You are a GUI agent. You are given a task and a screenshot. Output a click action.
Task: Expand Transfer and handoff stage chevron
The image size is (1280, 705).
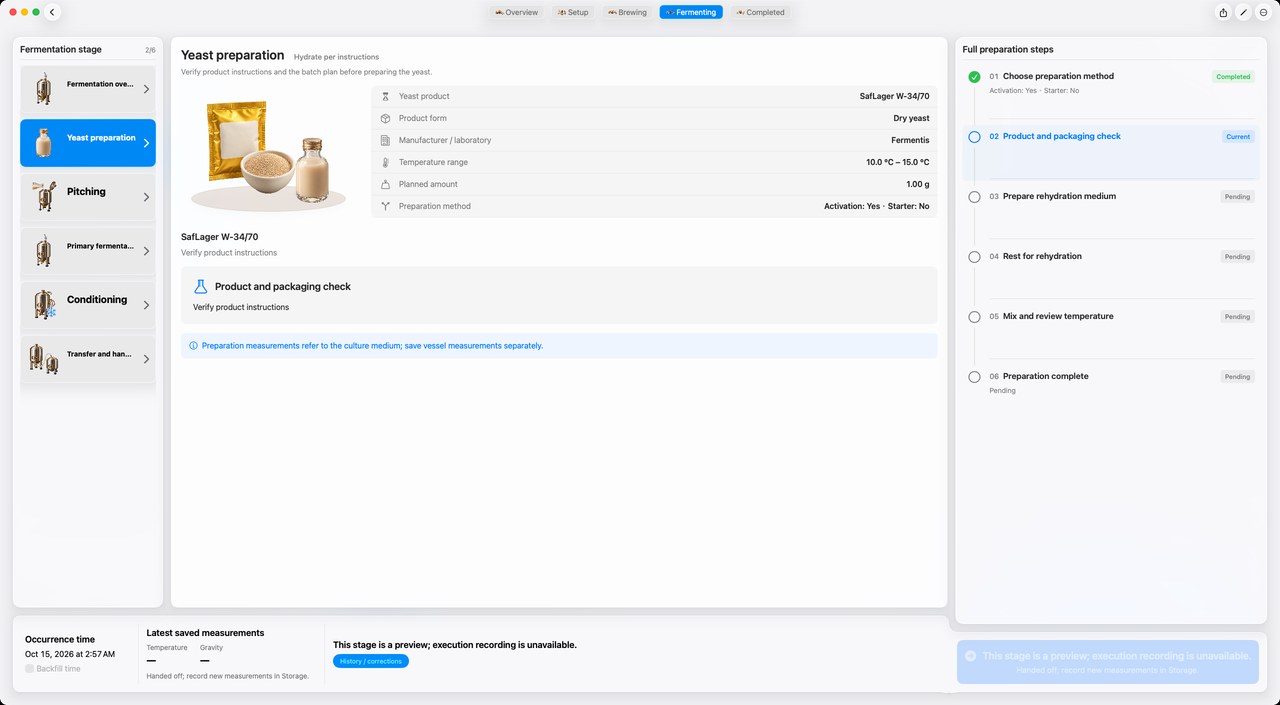point(146,359)
